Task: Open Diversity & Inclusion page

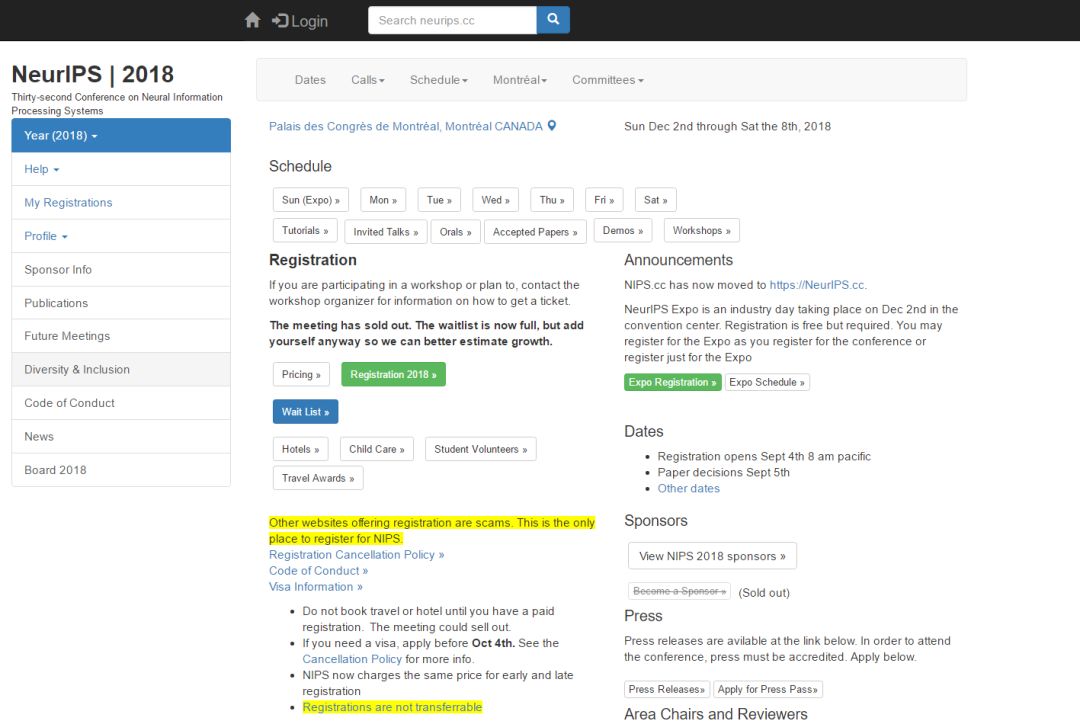Action: coord(121,370)
